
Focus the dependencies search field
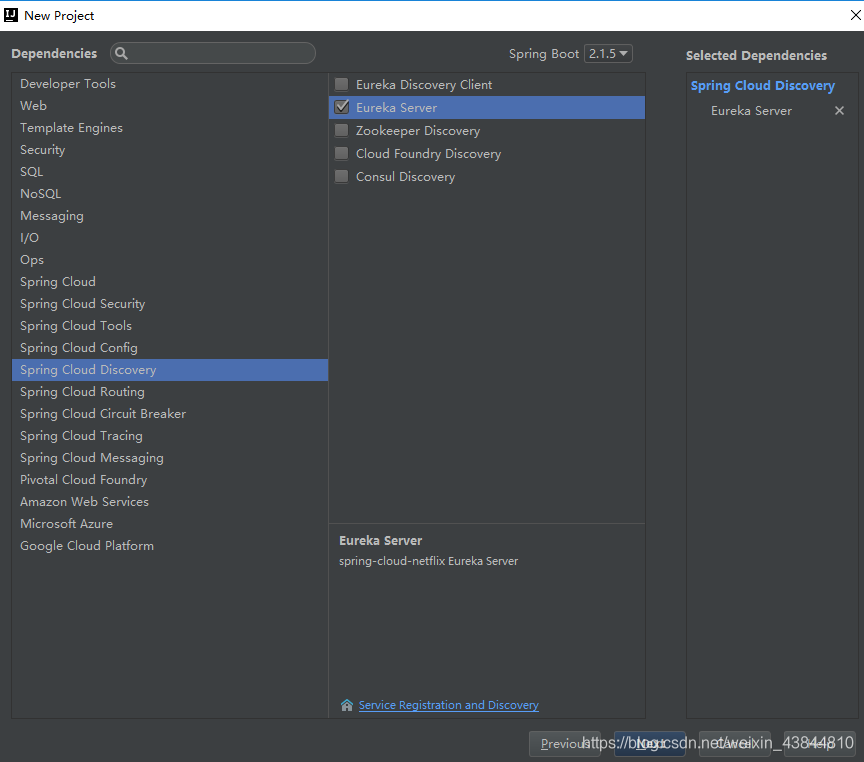pos(213,53)
